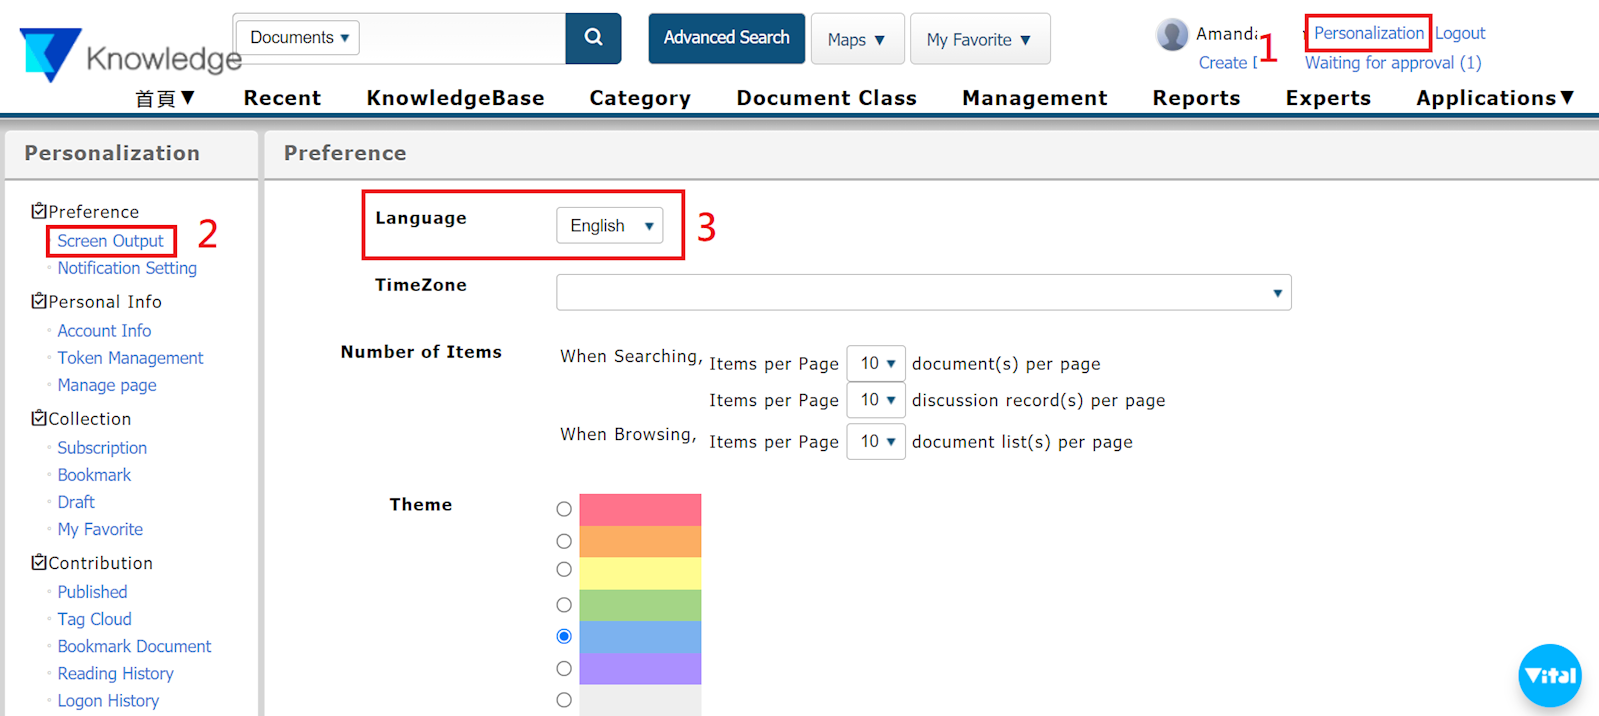Click the user avatar icon
Screen dimensions: 1599x716
(1172, 35)
